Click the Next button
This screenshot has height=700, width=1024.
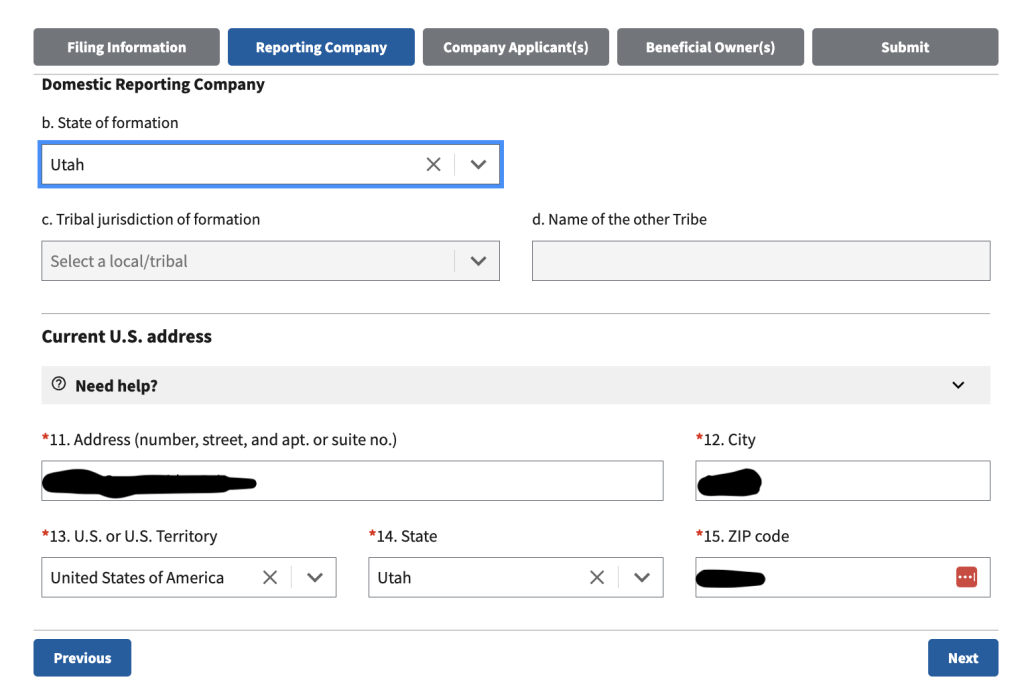point(962,658)
